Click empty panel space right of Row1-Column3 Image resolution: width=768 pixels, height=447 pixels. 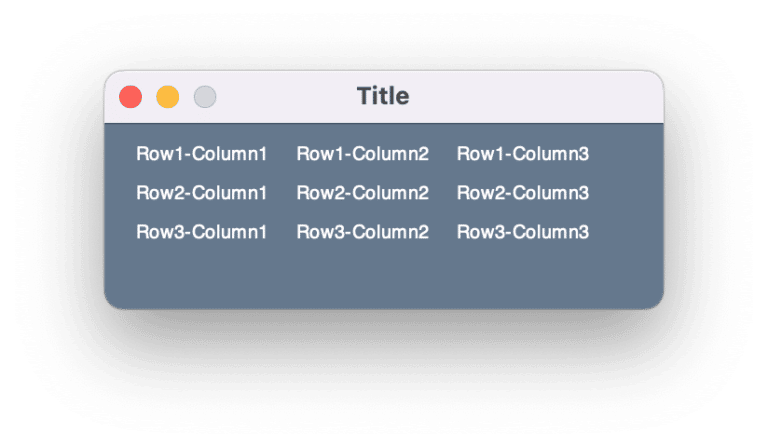point(627,154)
